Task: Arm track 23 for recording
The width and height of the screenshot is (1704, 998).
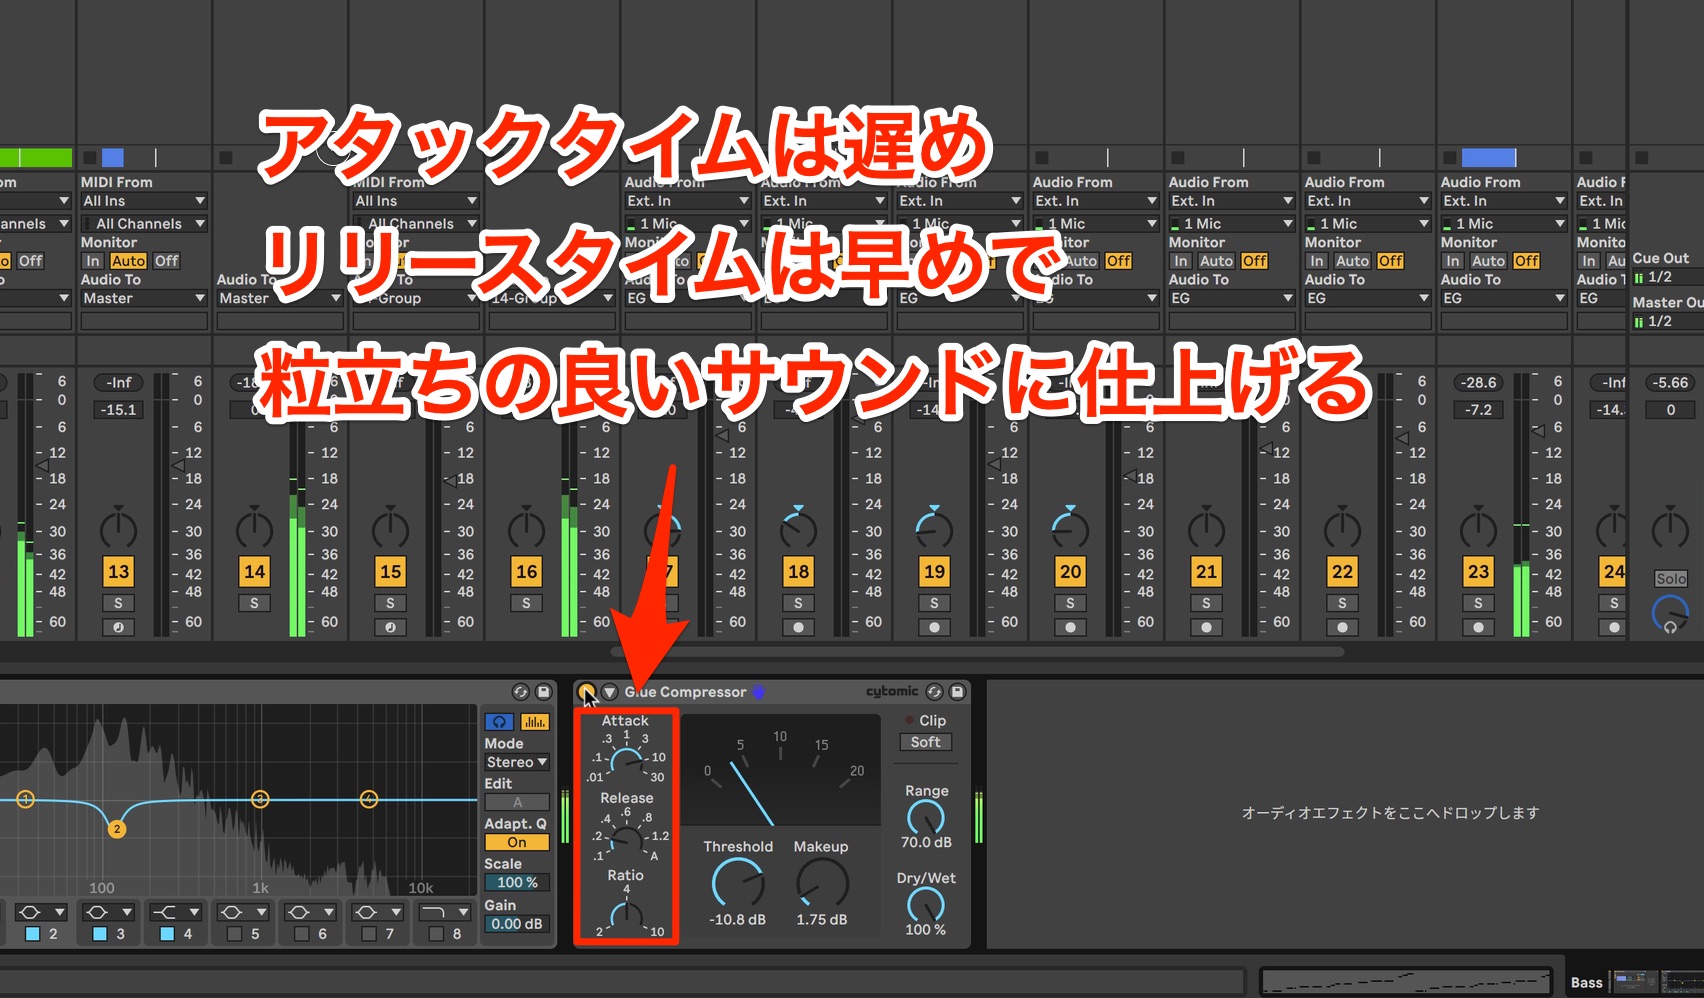Action: [1479, 628]
